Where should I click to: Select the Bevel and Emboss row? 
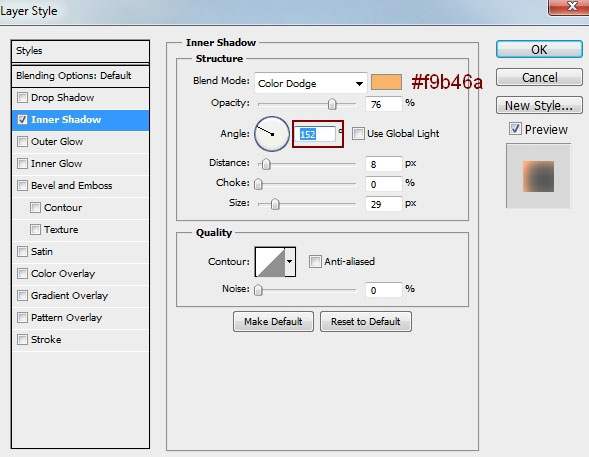[x=80, y=186]
